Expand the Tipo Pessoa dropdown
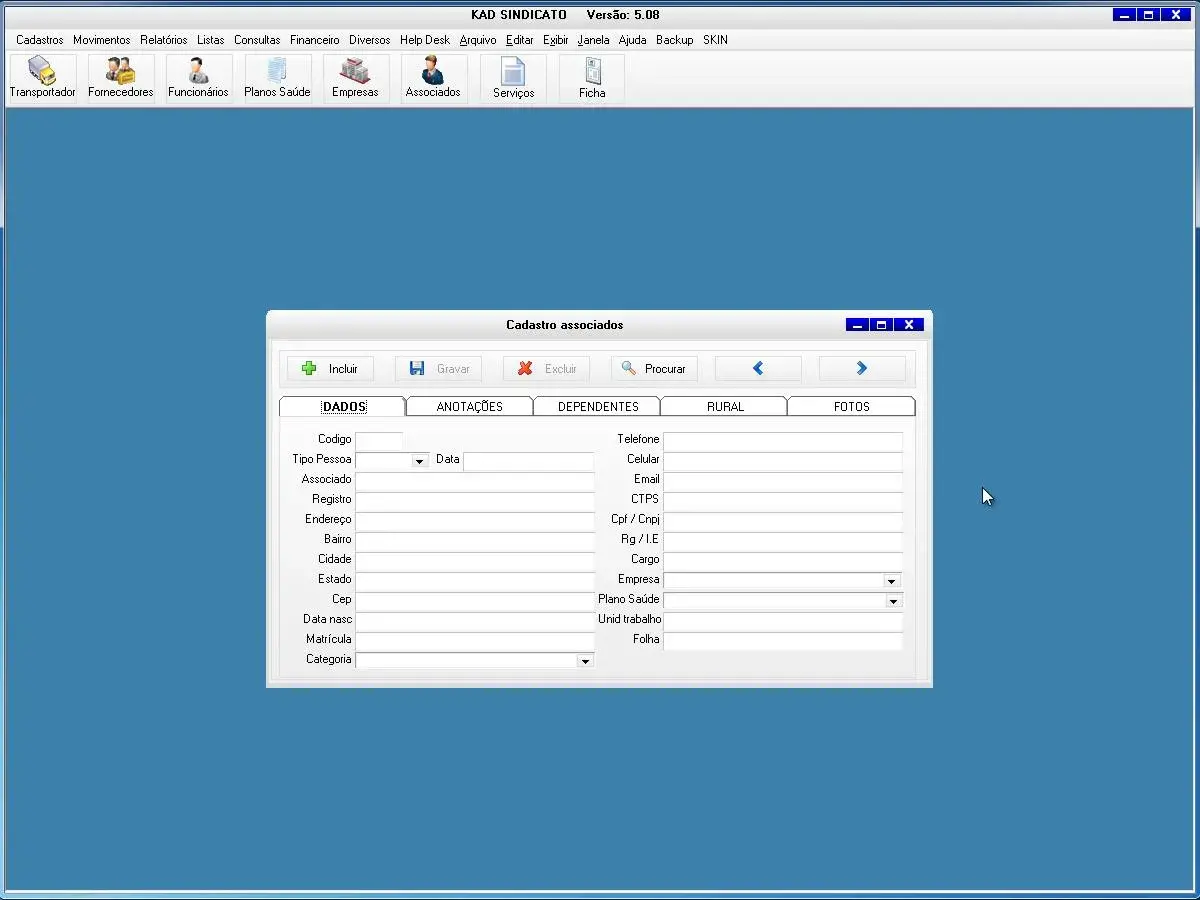 420,461
